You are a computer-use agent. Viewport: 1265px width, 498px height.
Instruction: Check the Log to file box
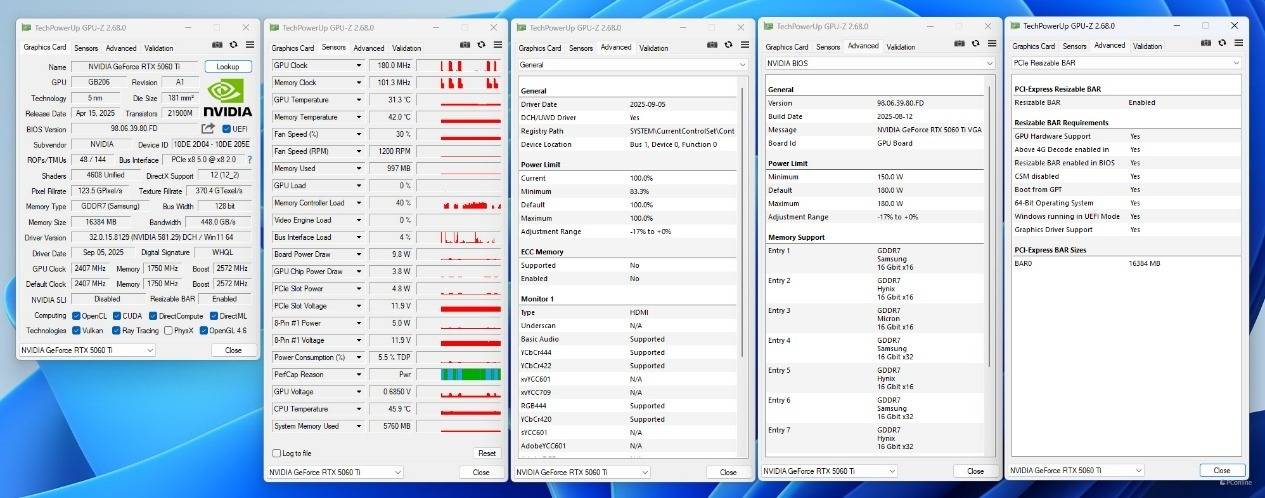pyautogui.click(x=277, y=453)
